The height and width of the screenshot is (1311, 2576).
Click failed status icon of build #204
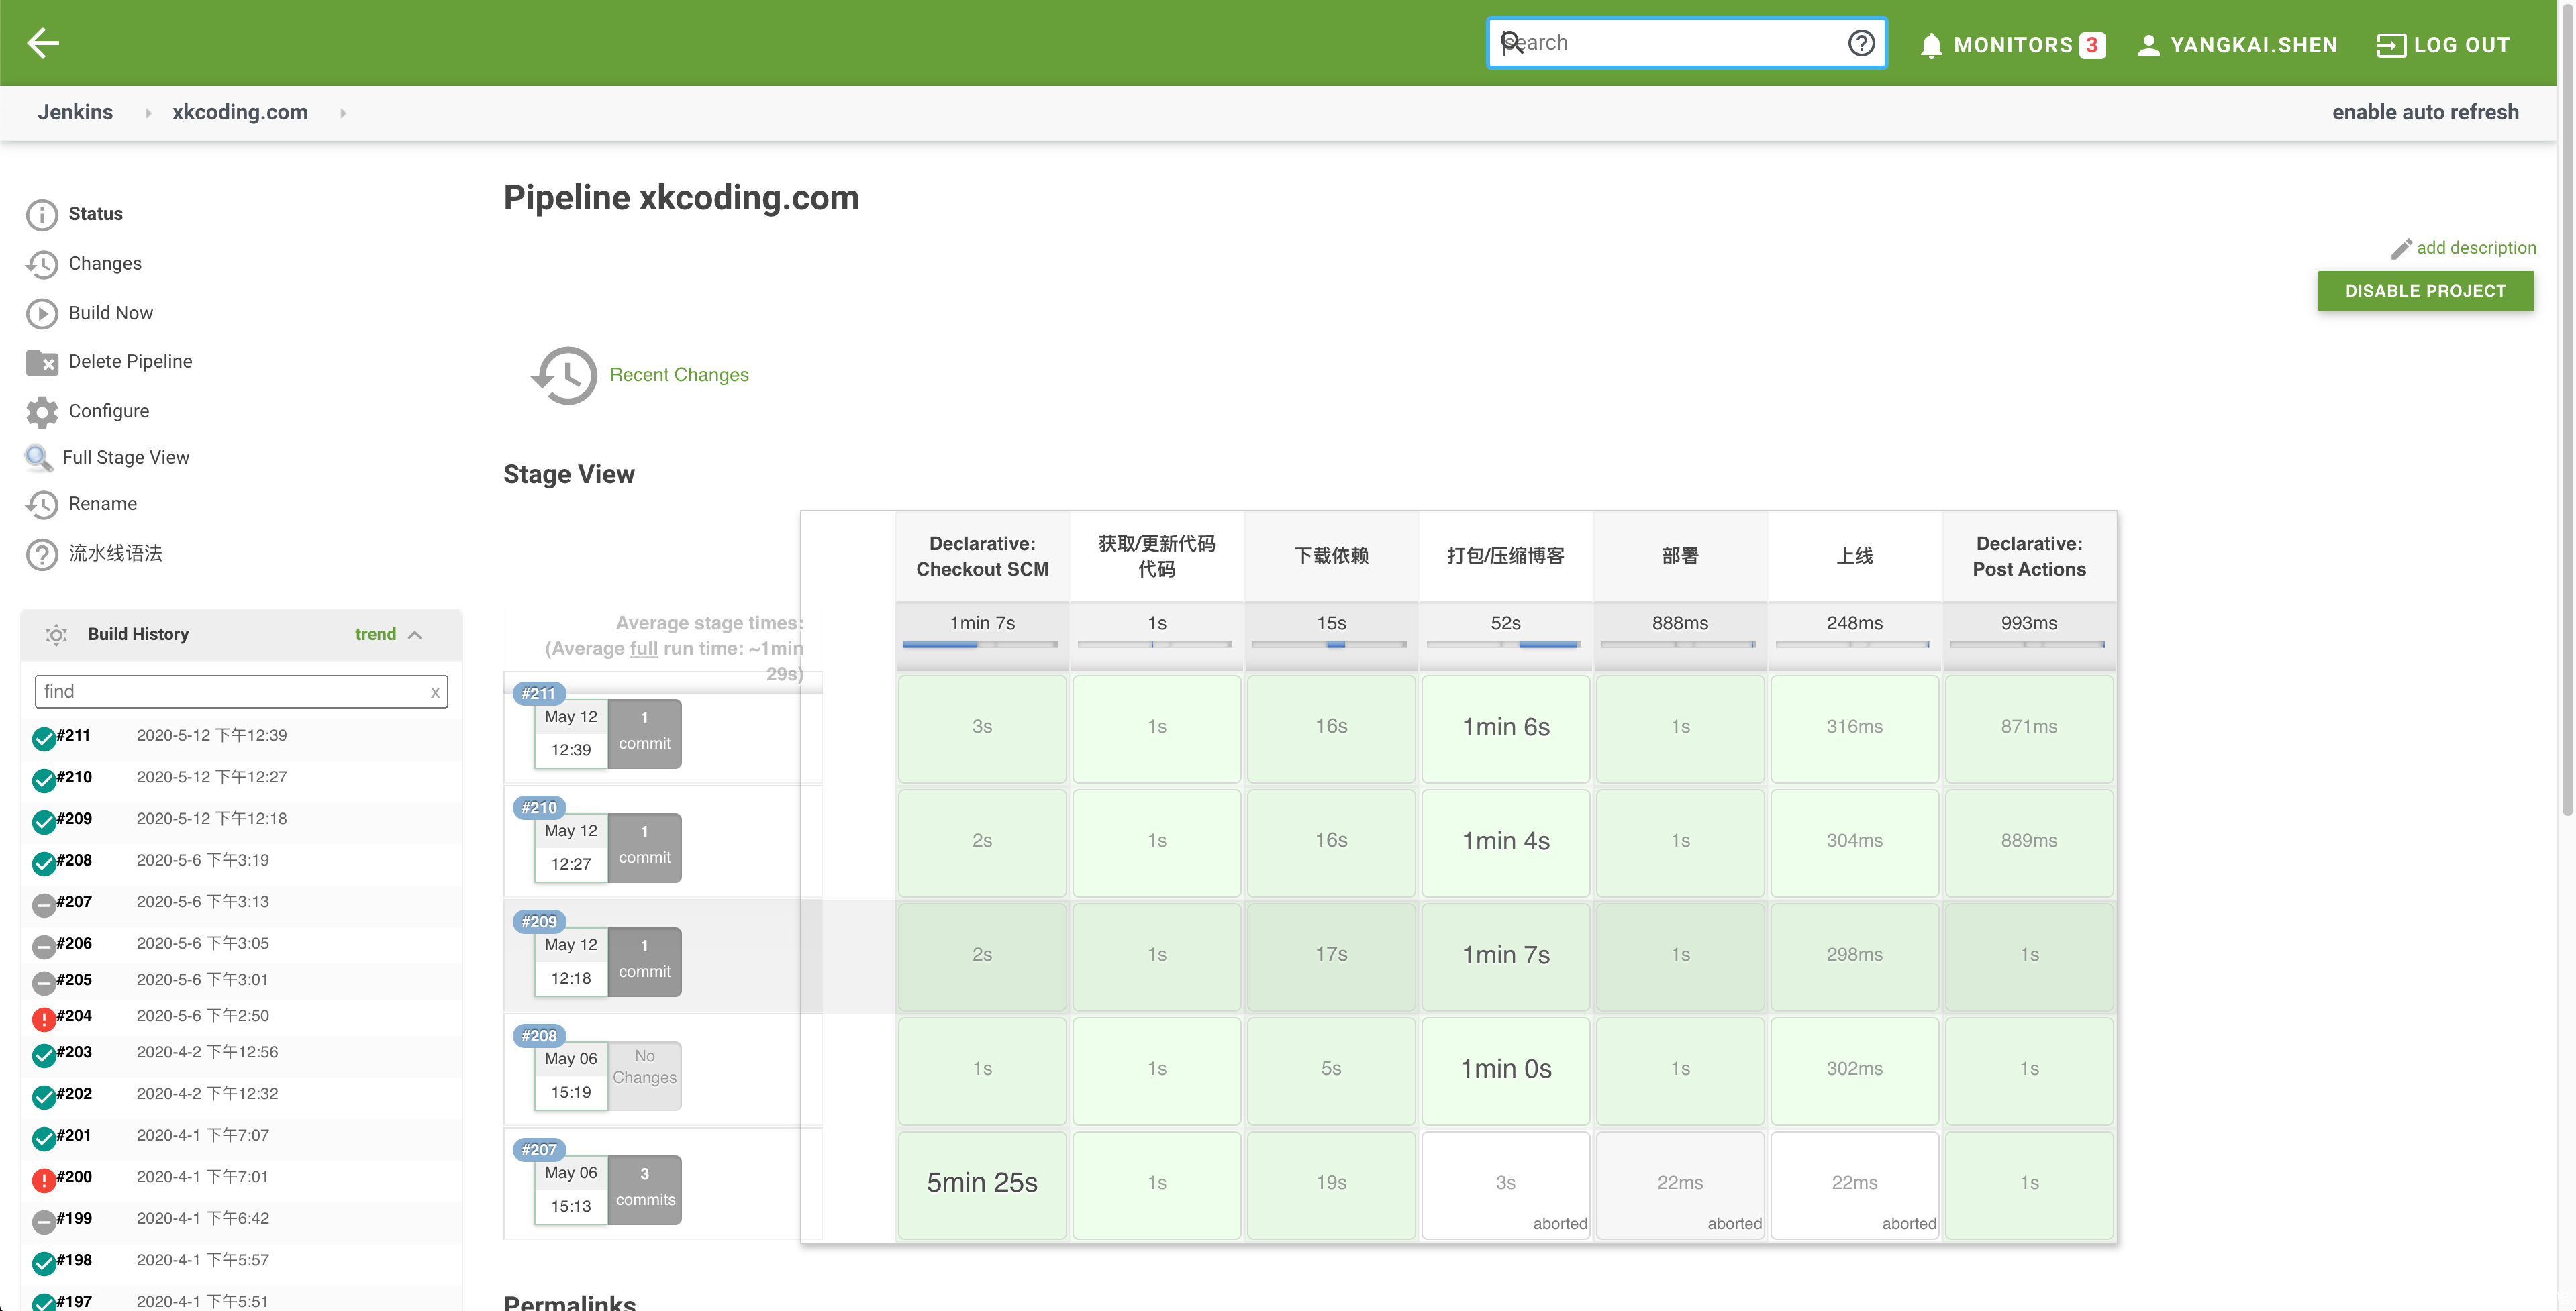tap(44, 1019)
